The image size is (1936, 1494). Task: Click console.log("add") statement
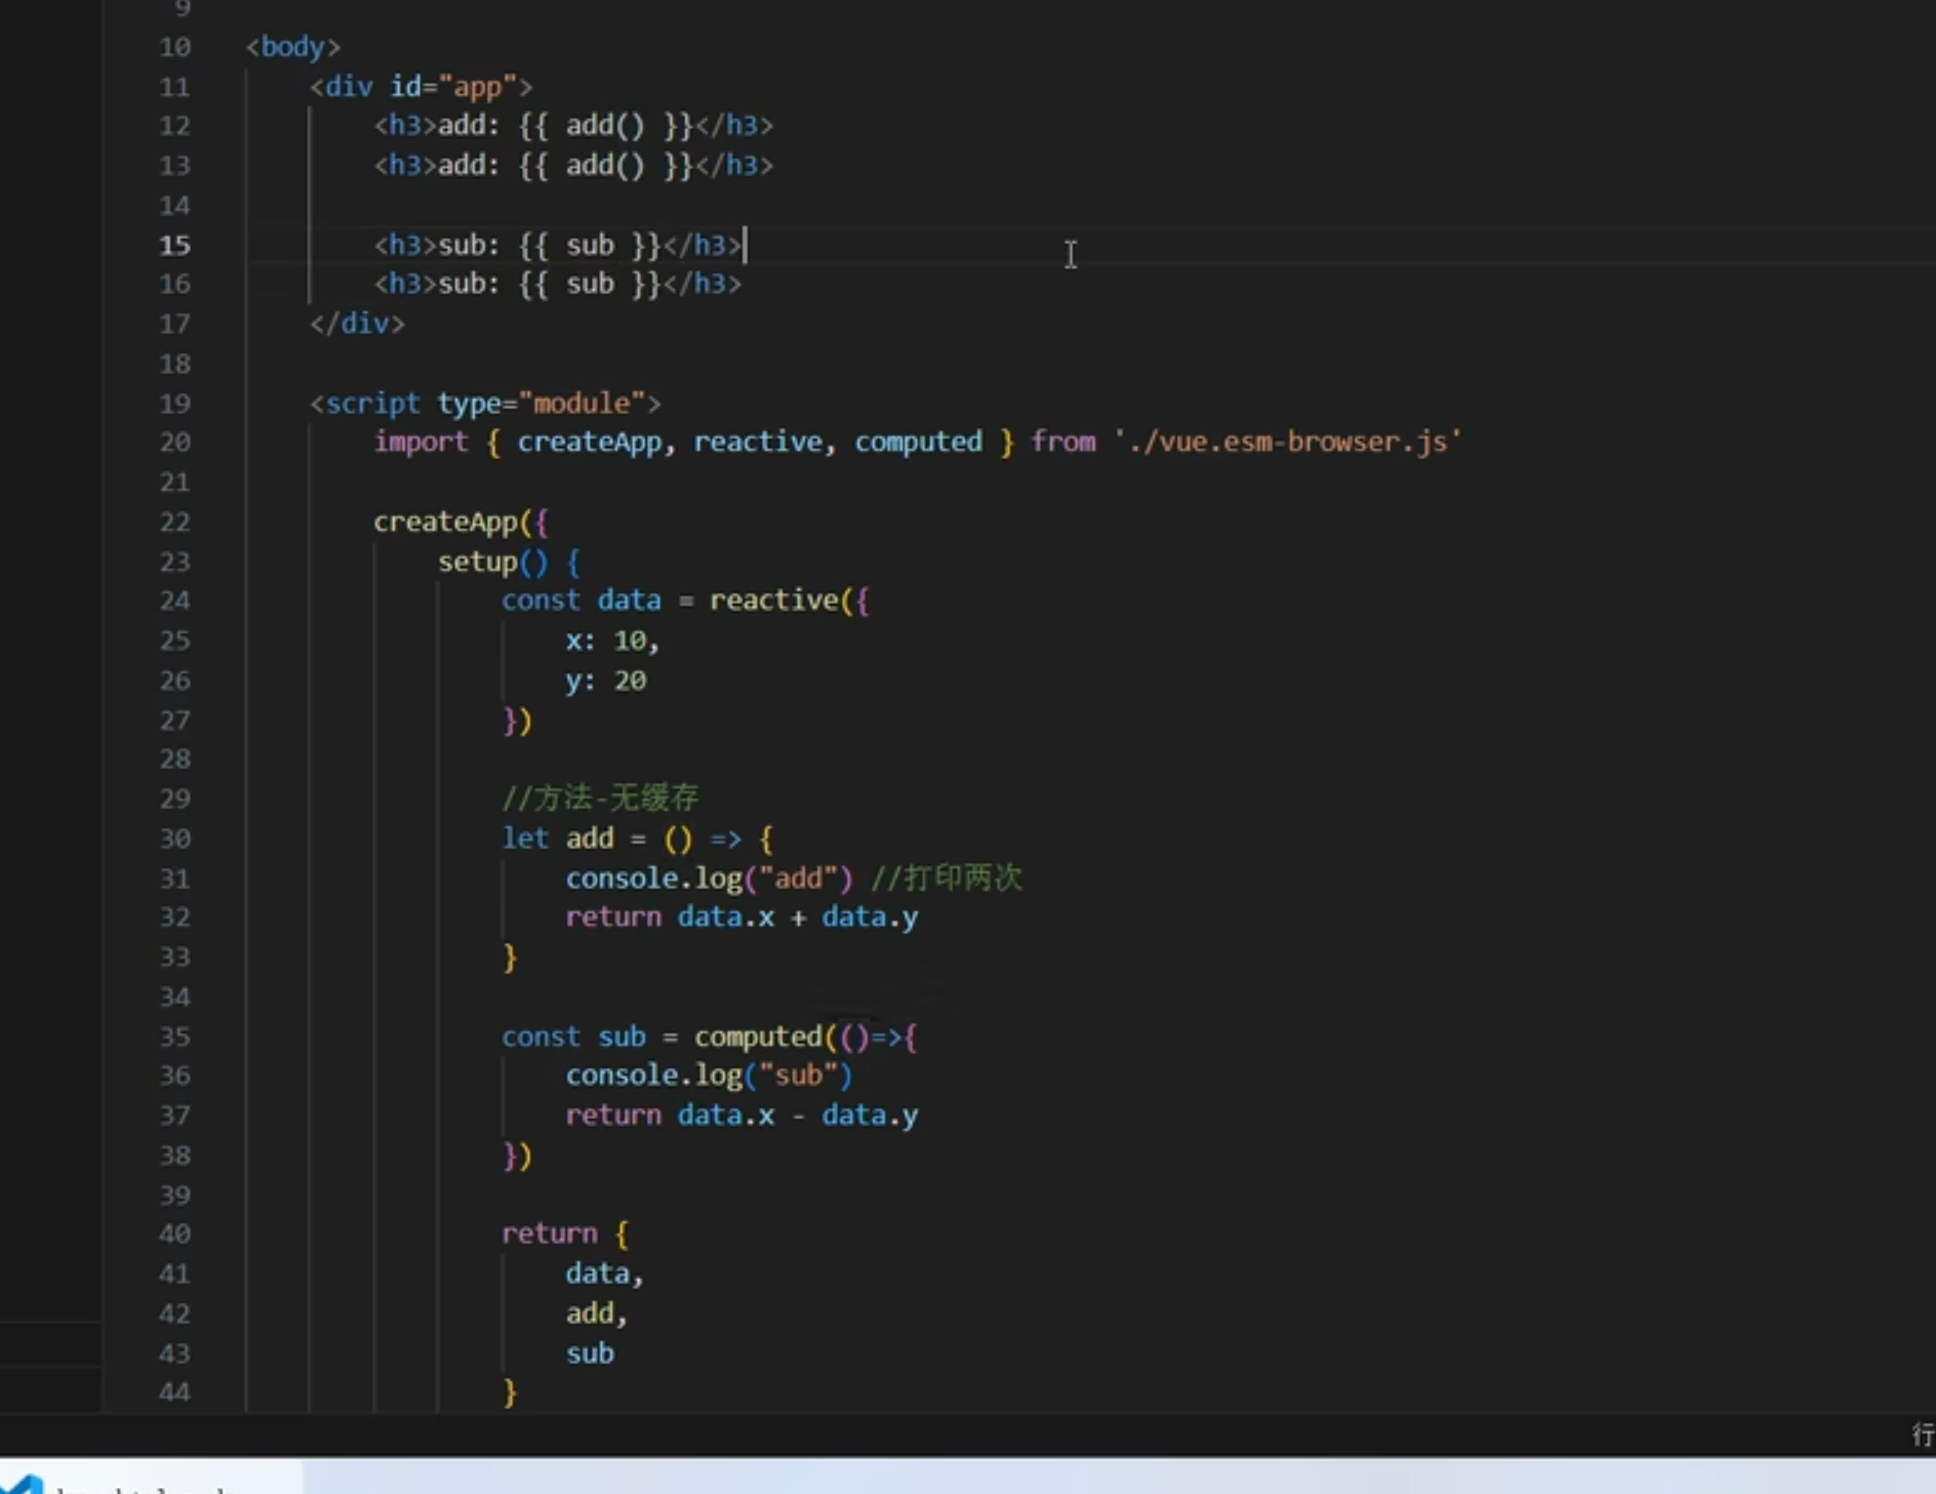click(709, 879)
